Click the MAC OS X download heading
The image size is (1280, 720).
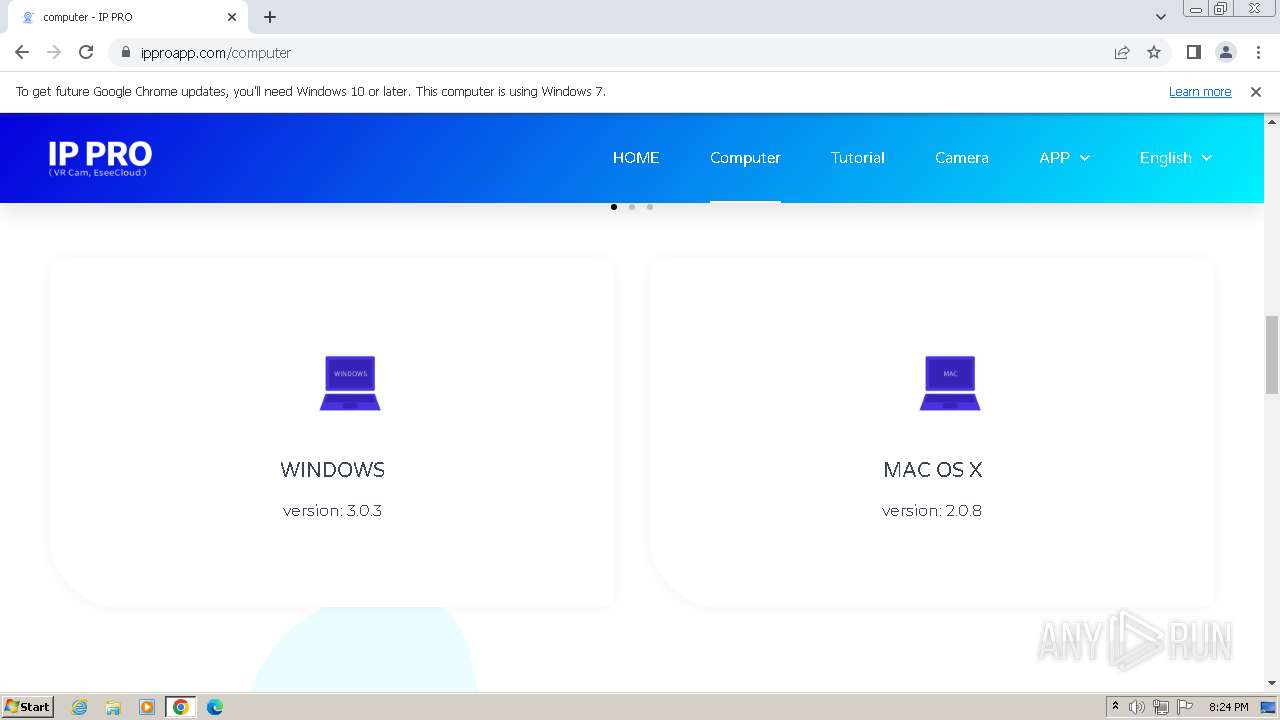(933, 470)
